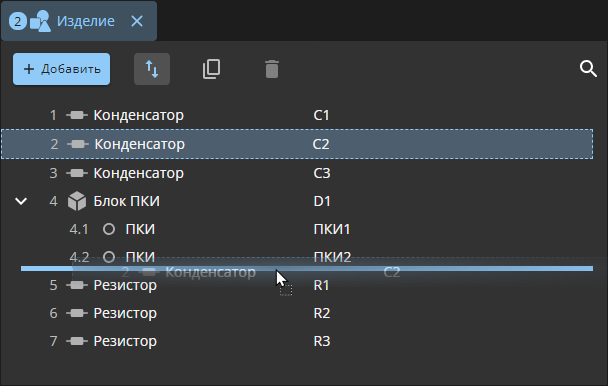Click the R2 designator cell
This screenshot has width=608, height=386.
(x=322, y=313)
